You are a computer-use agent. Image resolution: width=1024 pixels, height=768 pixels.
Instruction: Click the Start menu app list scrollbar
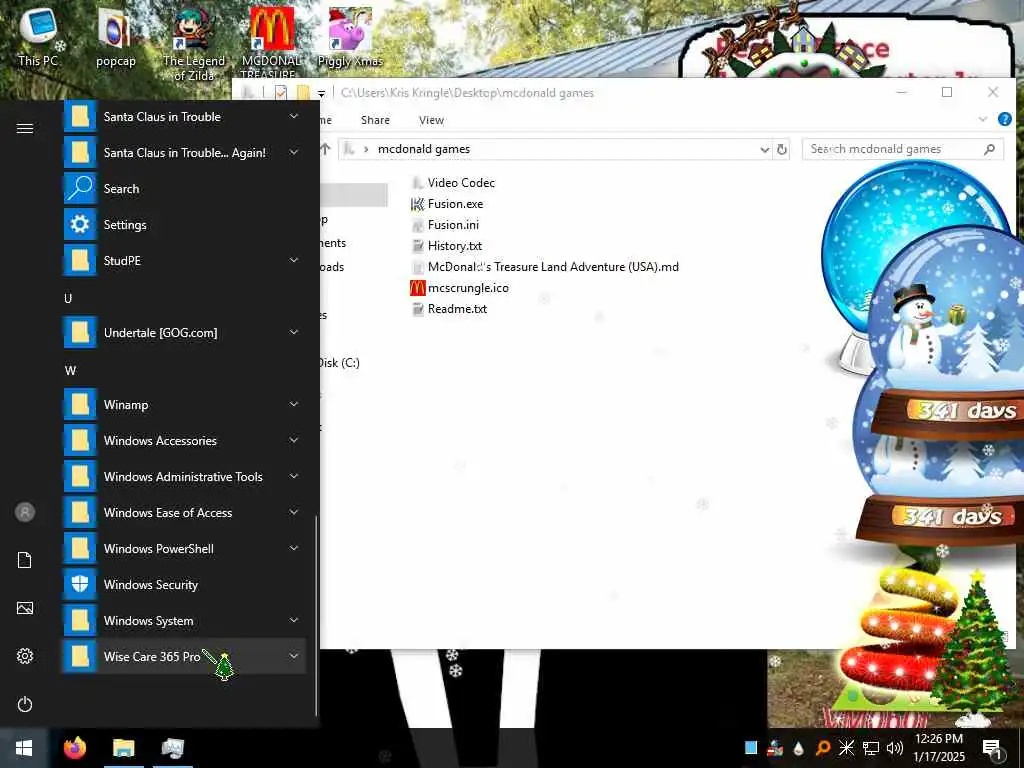tap(316, 615)
